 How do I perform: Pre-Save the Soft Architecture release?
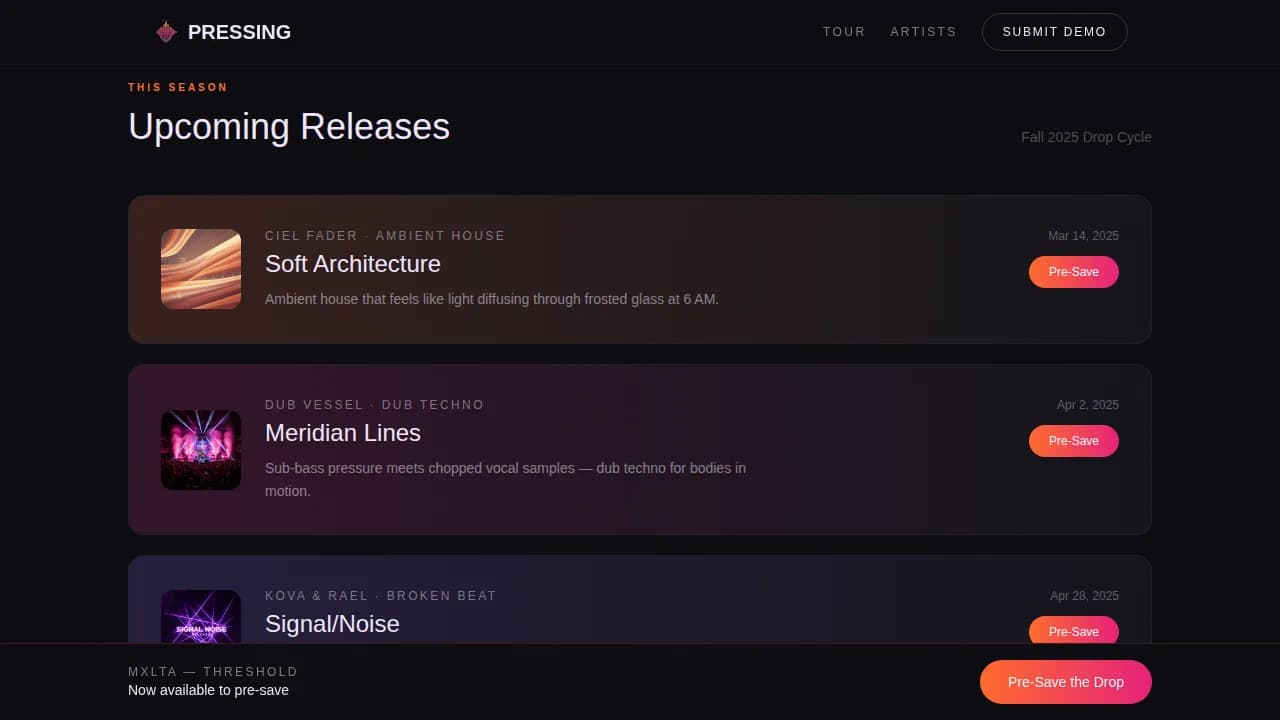point(1073,271)
